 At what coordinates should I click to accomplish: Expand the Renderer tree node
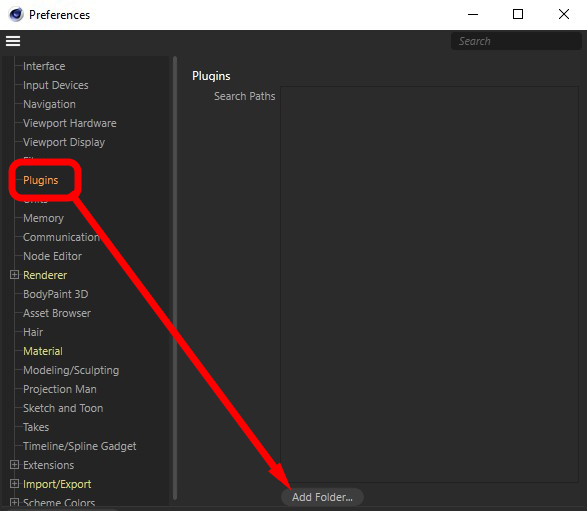point(14,275)
